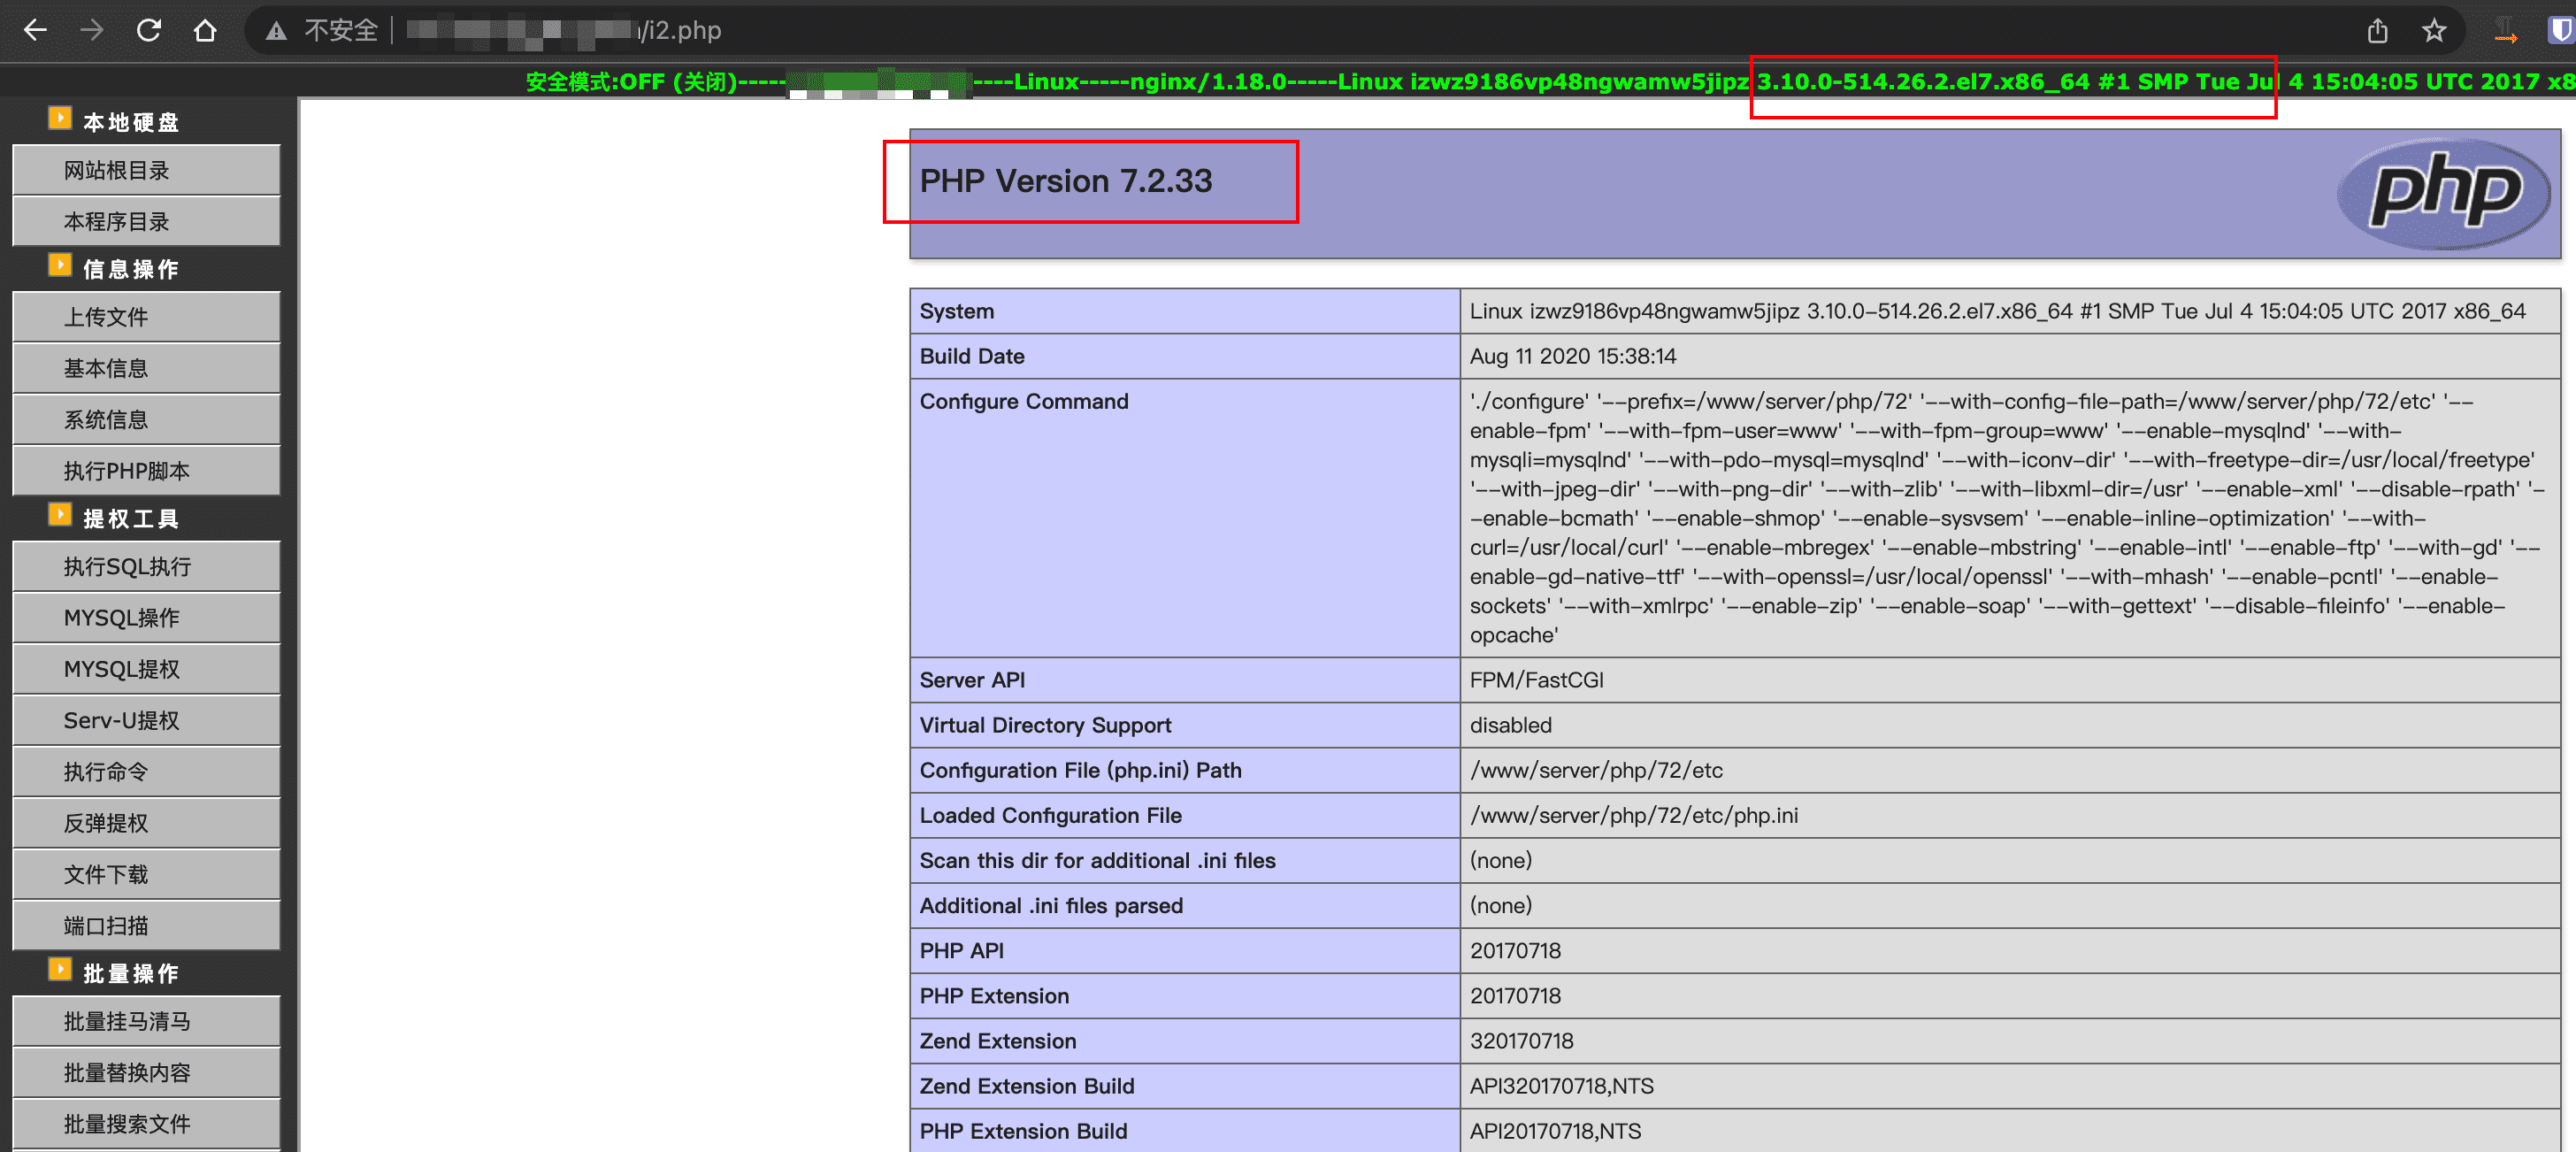2576x1152 pixels.
Task: Reload the current page
Action: pyautogui.click(x=149, y=30)
